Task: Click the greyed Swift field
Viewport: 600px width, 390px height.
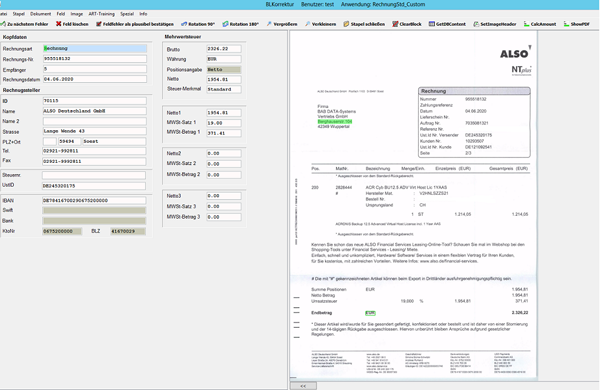Action: tap(94, 211)
